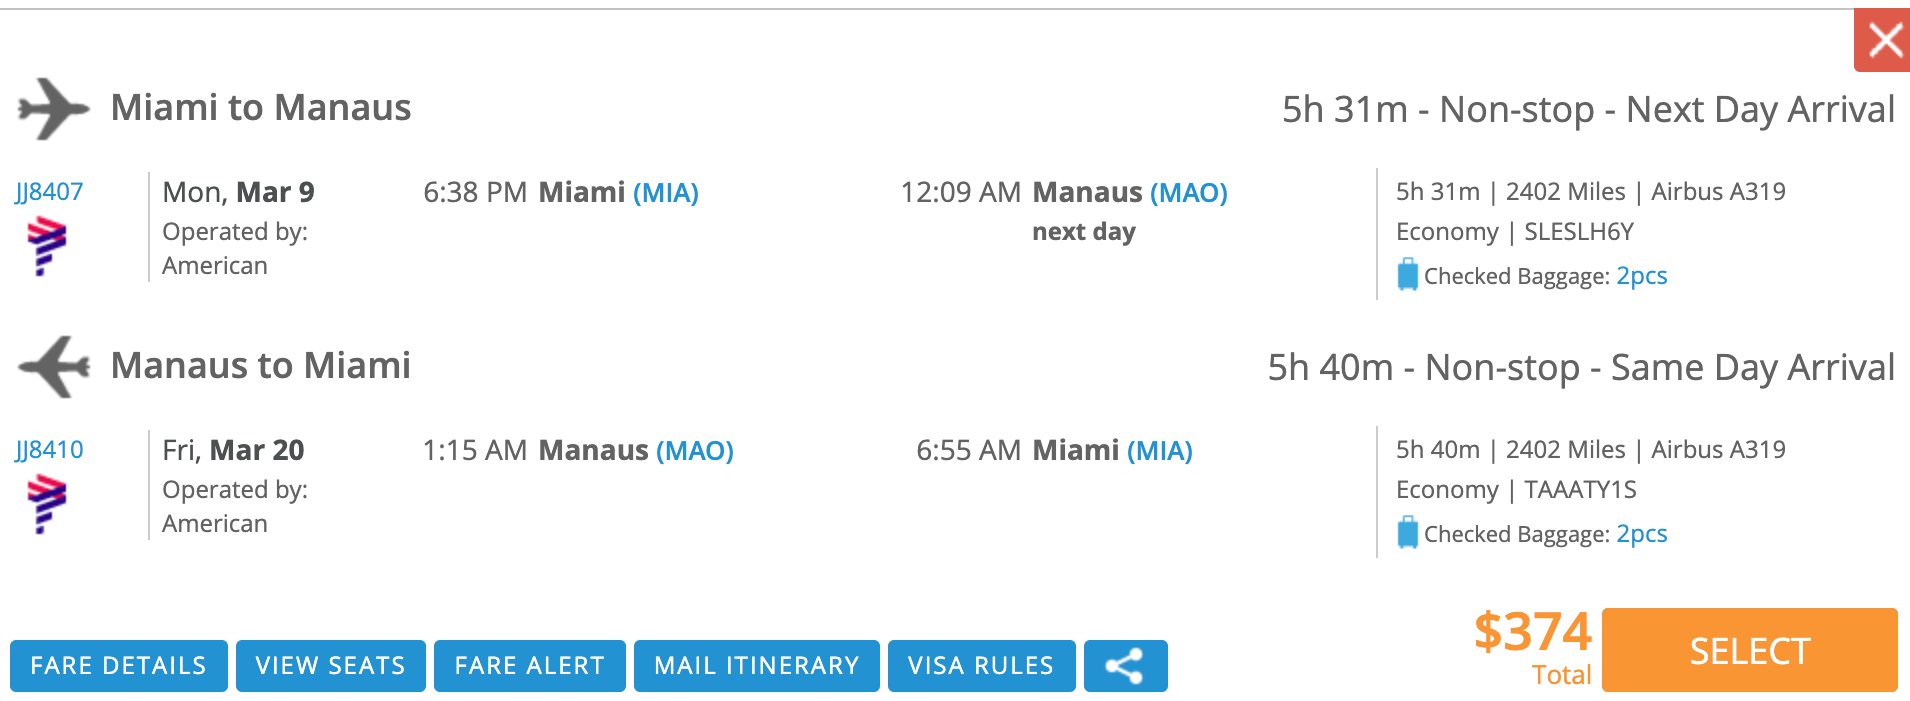Click the 2pcs baggage link on the outbound flight
Viewport: 1910px width, 701px height.
[x=1641, y=276]
